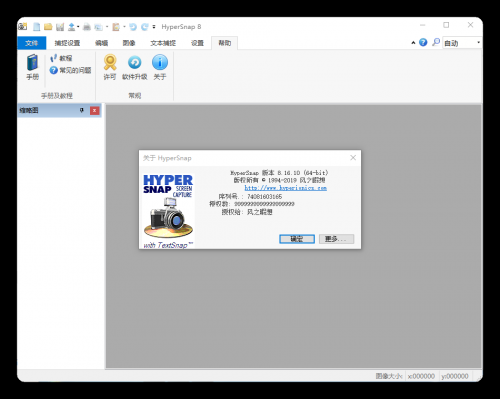Click the Save diskette icon
The height and width of the screenshot is (399, 500).
click(60, 27)
